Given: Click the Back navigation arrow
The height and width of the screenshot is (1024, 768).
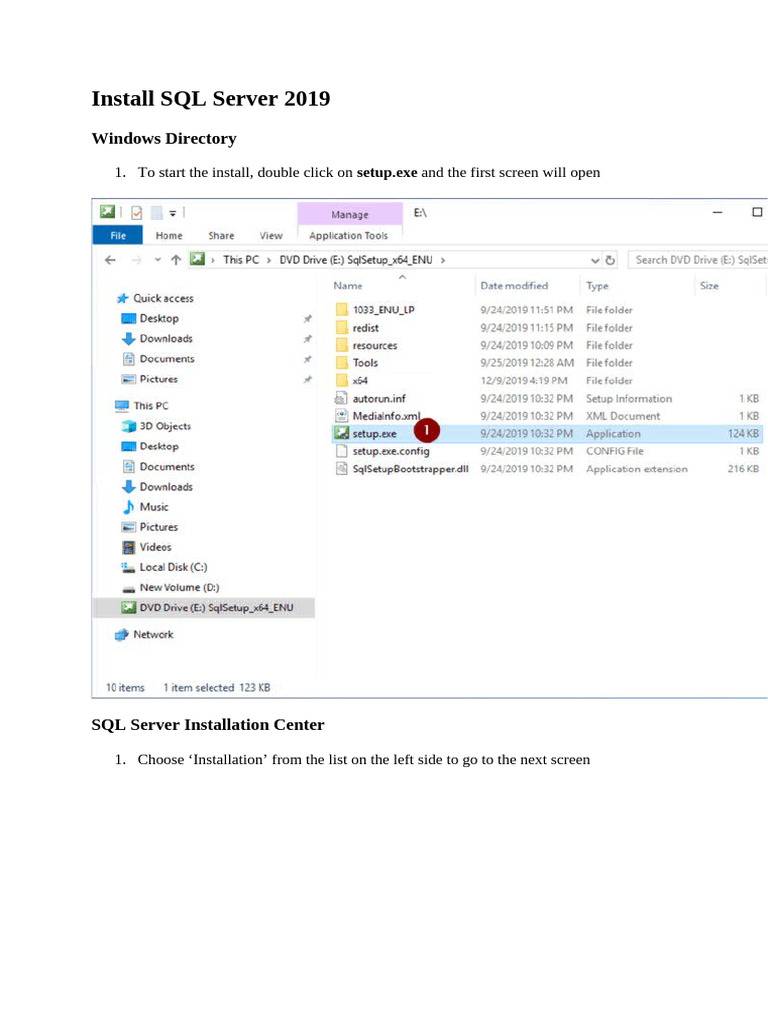Looking at the screenshot, I should click(x=109, y=260).
